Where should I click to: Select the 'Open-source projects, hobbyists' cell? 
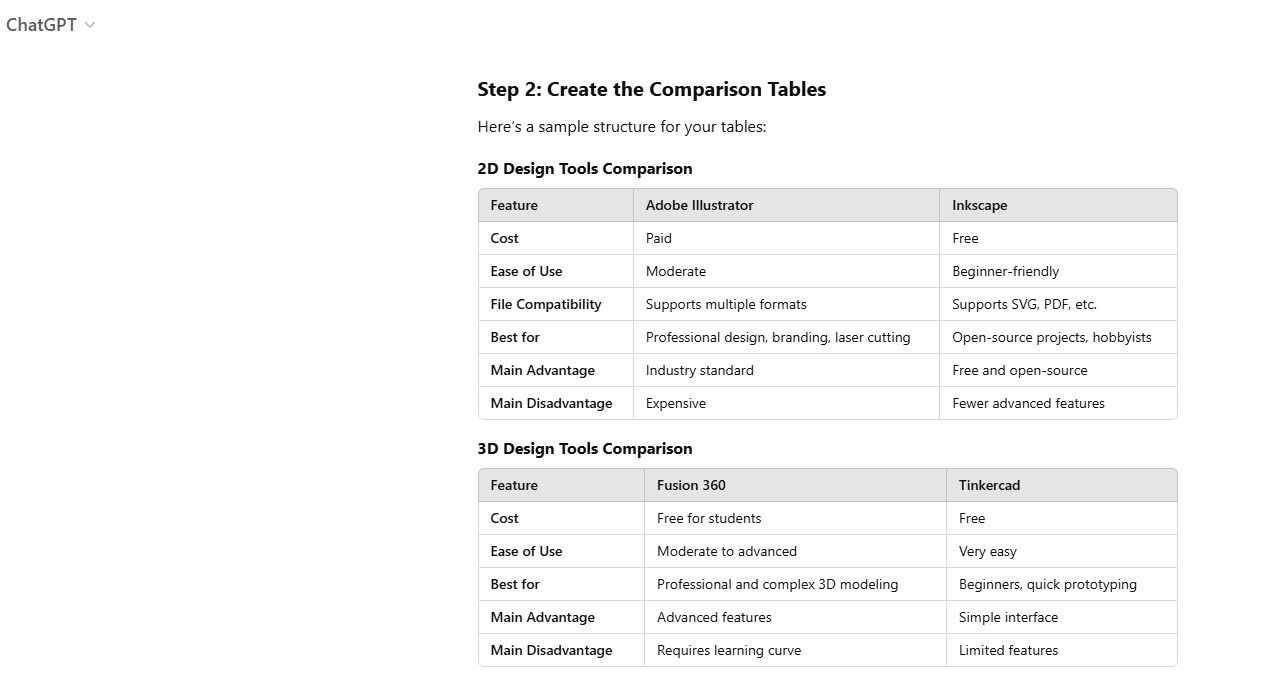coord(1051,337)
